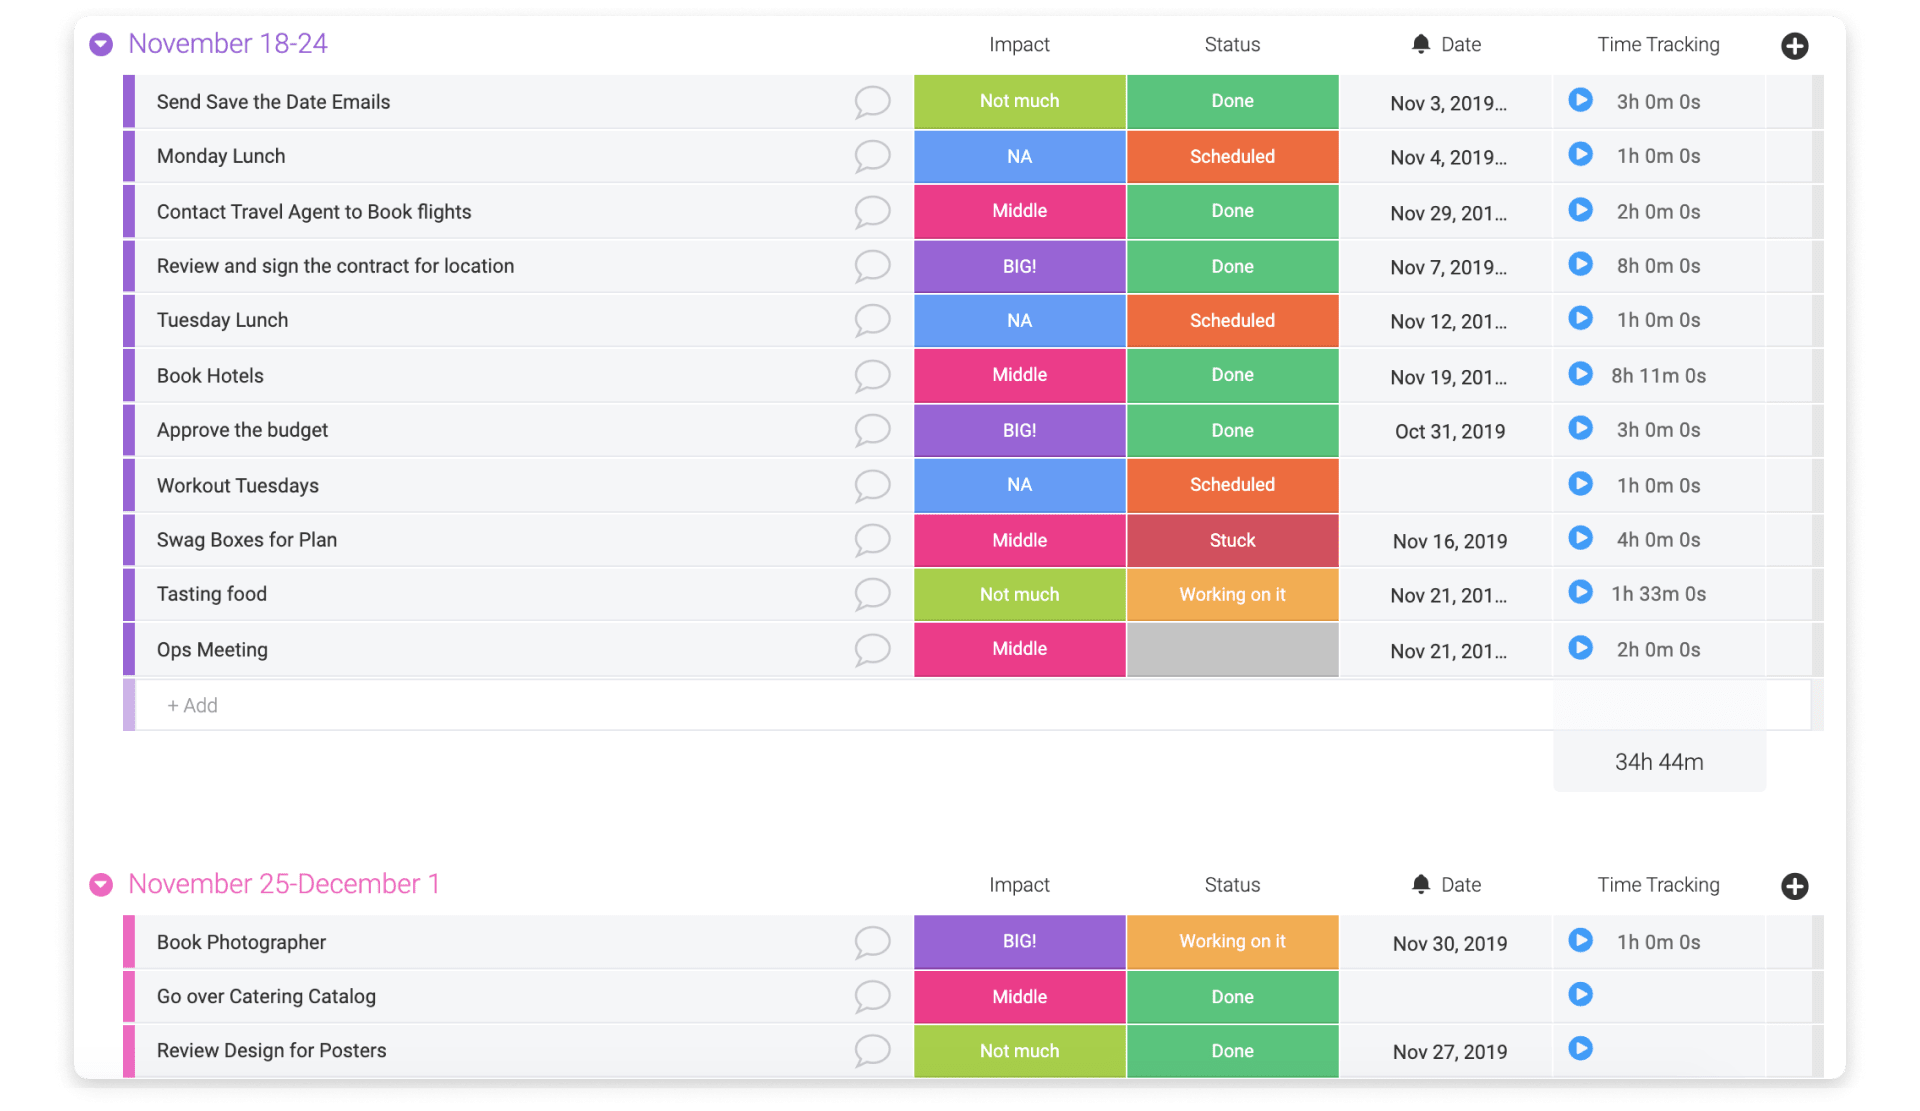Screen dimensions: 1920x1111
Task: Change the BIG! impact on Approve the budget
Action: [x=1019, y=430]
